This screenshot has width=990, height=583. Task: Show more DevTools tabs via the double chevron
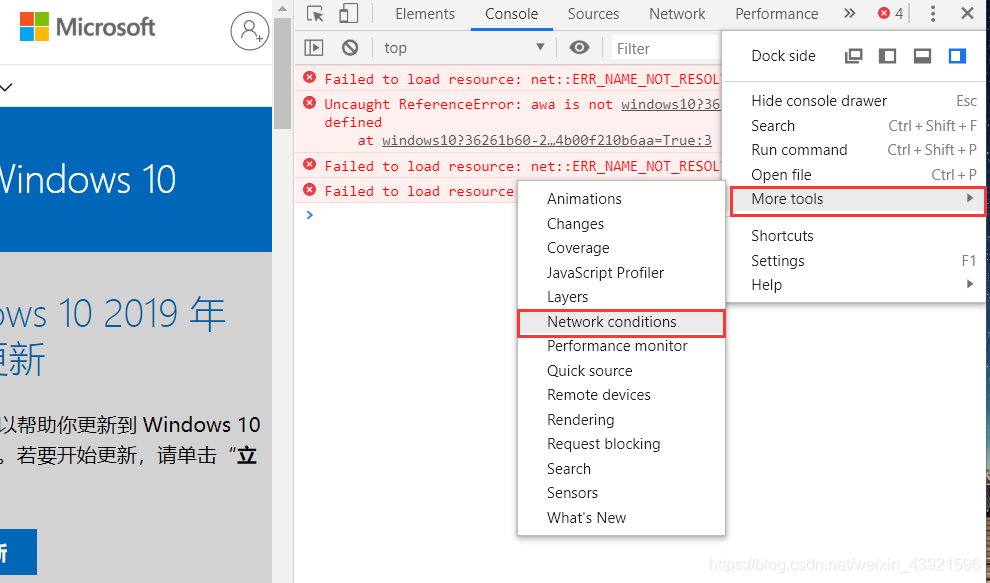(850, 13)
